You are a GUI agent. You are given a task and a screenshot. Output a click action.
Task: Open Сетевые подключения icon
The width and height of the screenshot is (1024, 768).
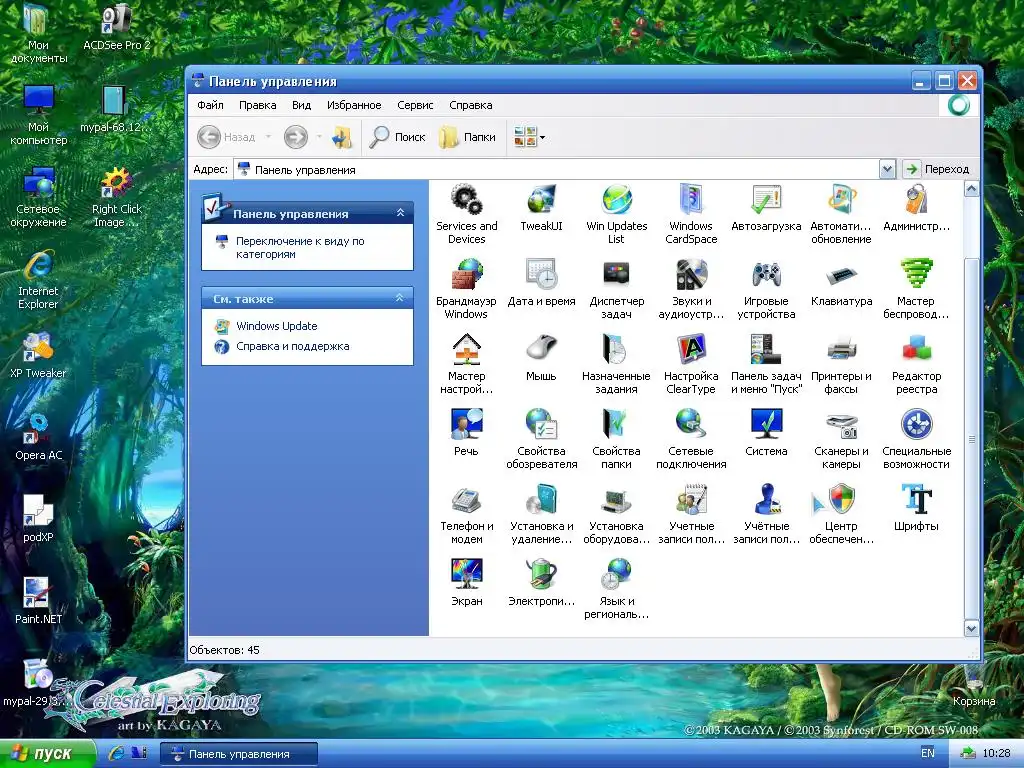coord(691,440)
